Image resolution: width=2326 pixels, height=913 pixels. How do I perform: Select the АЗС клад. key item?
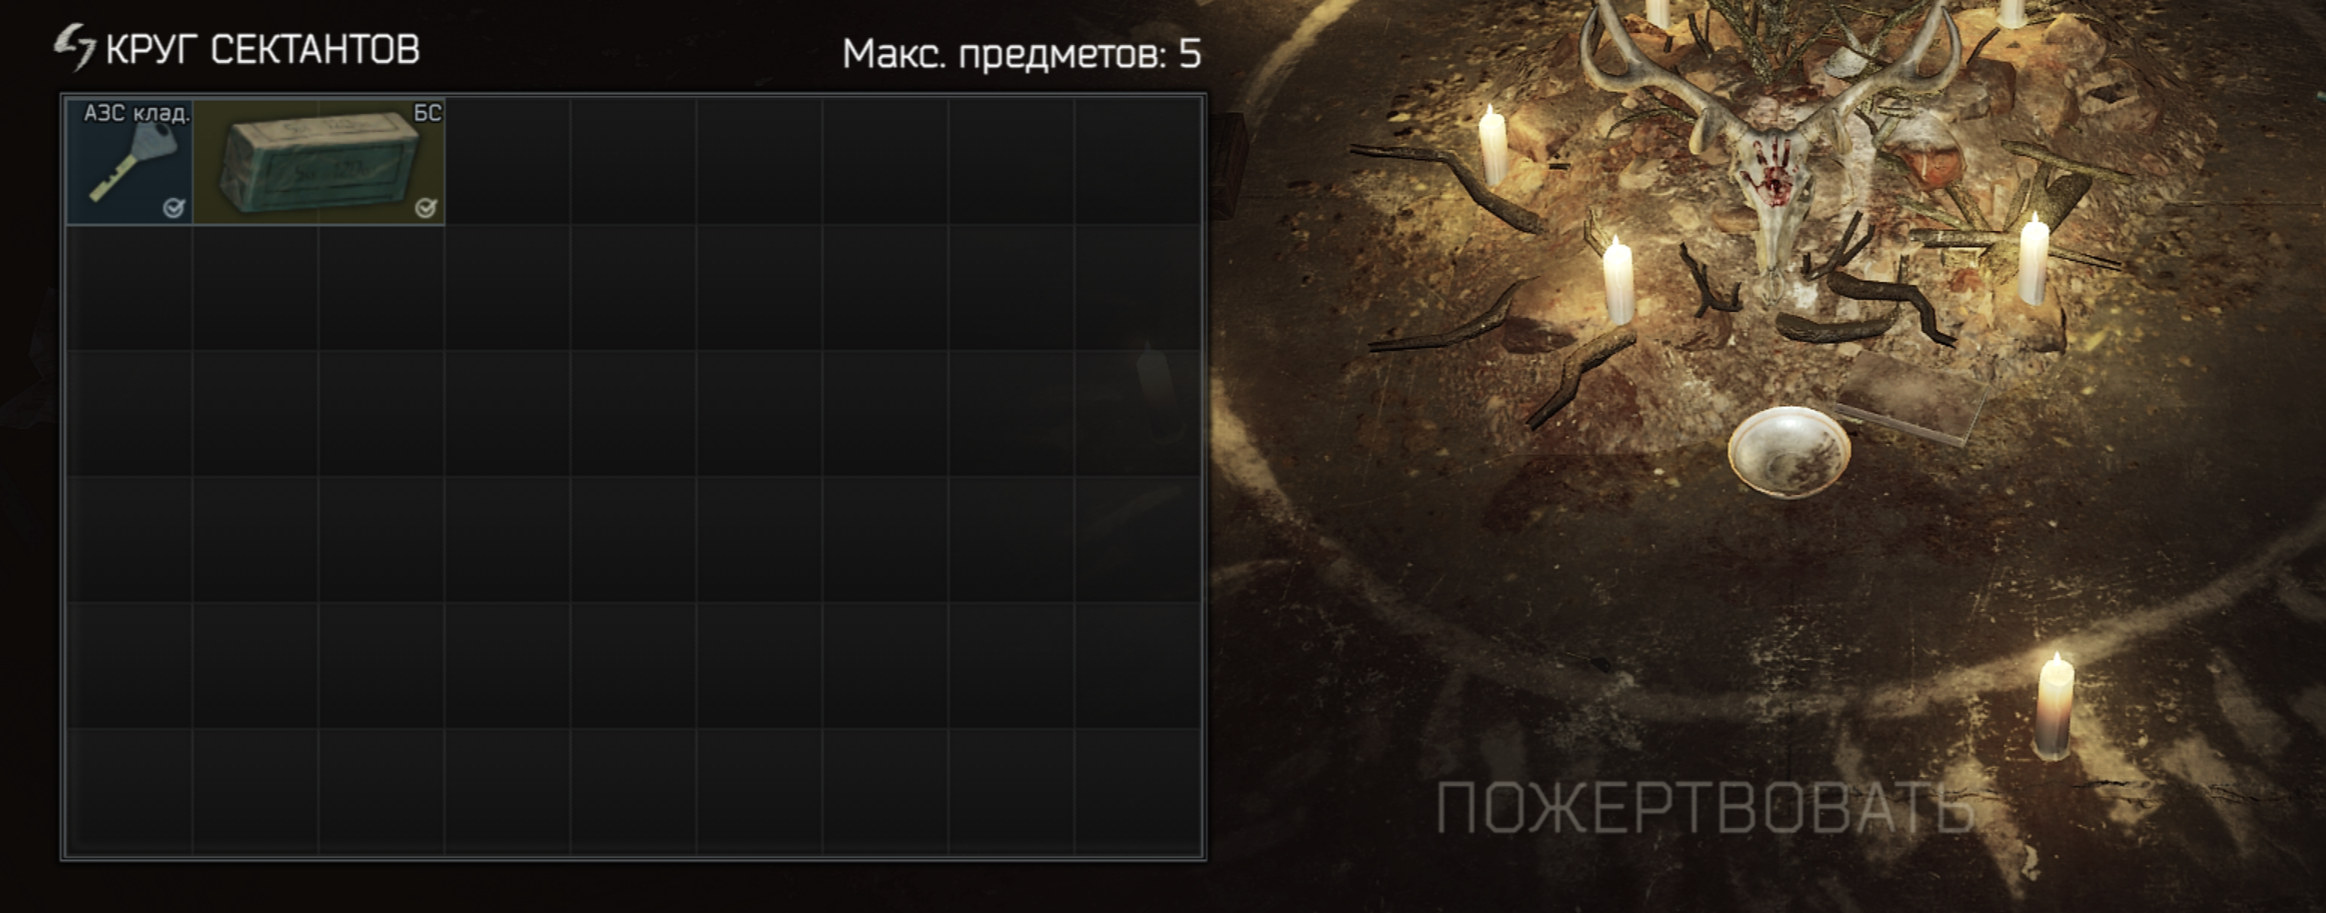click(x=130, y=161)
